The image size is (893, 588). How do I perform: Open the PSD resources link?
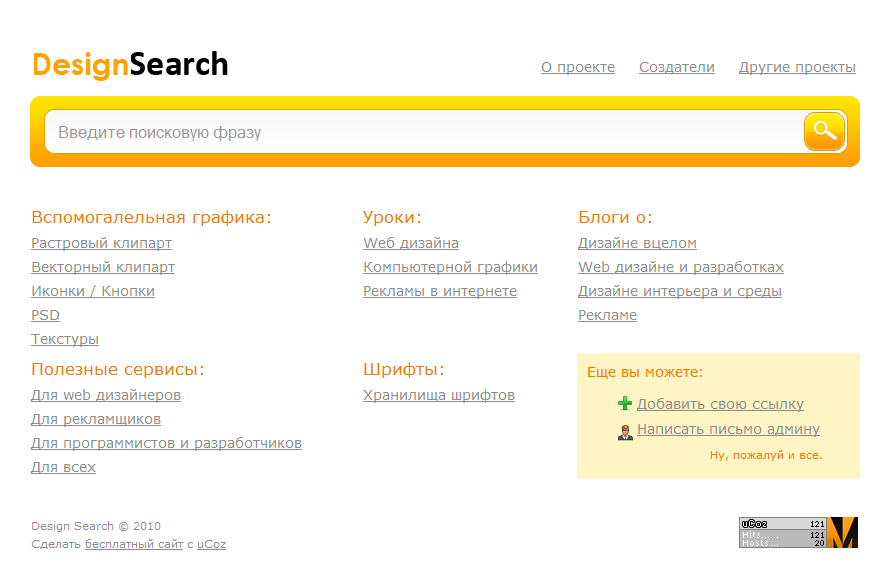[x=44, y=315]
